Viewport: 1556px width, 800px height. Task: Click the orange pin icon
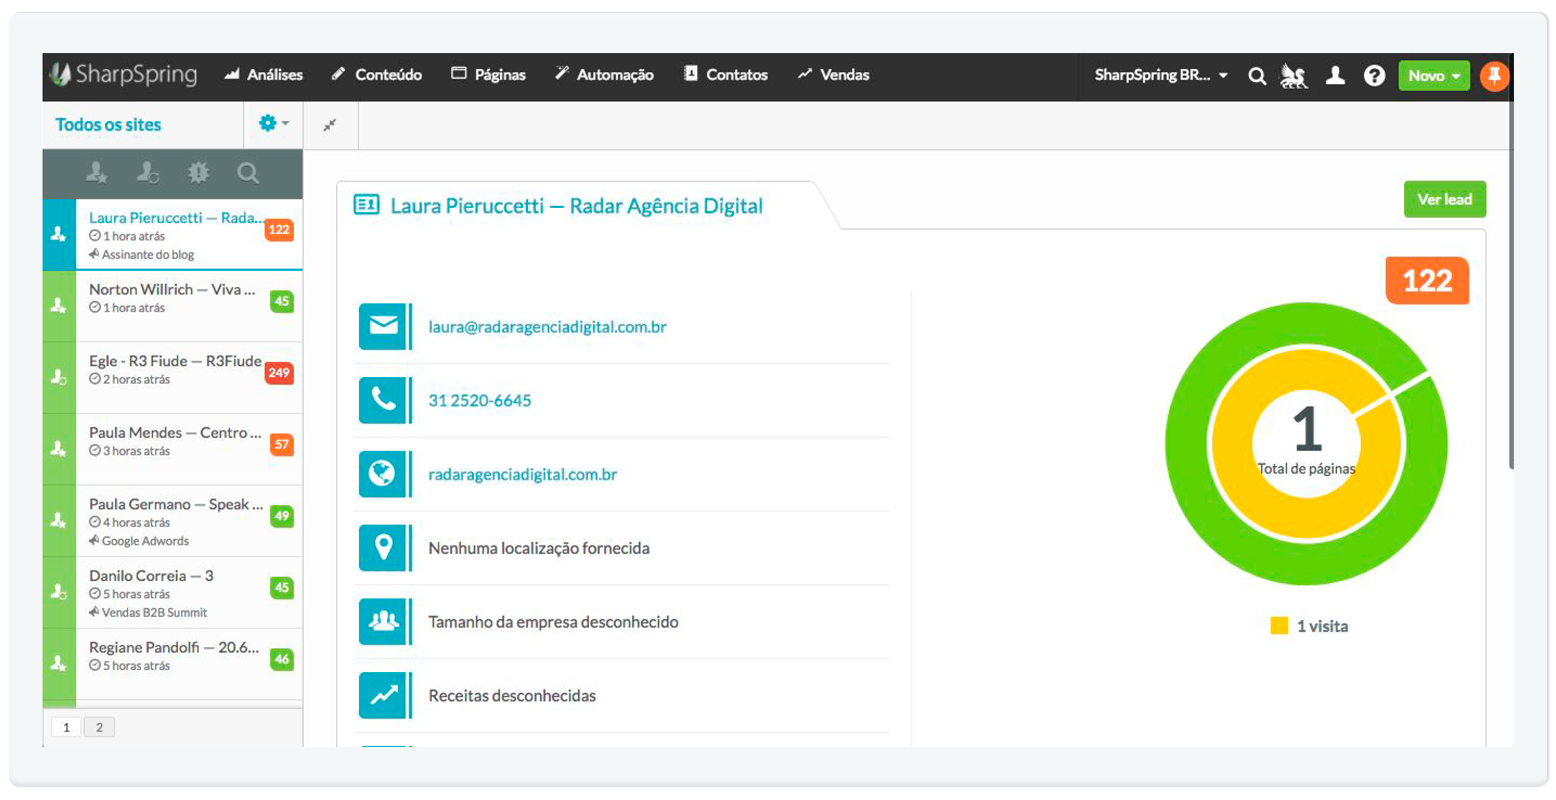(1494, 76)
